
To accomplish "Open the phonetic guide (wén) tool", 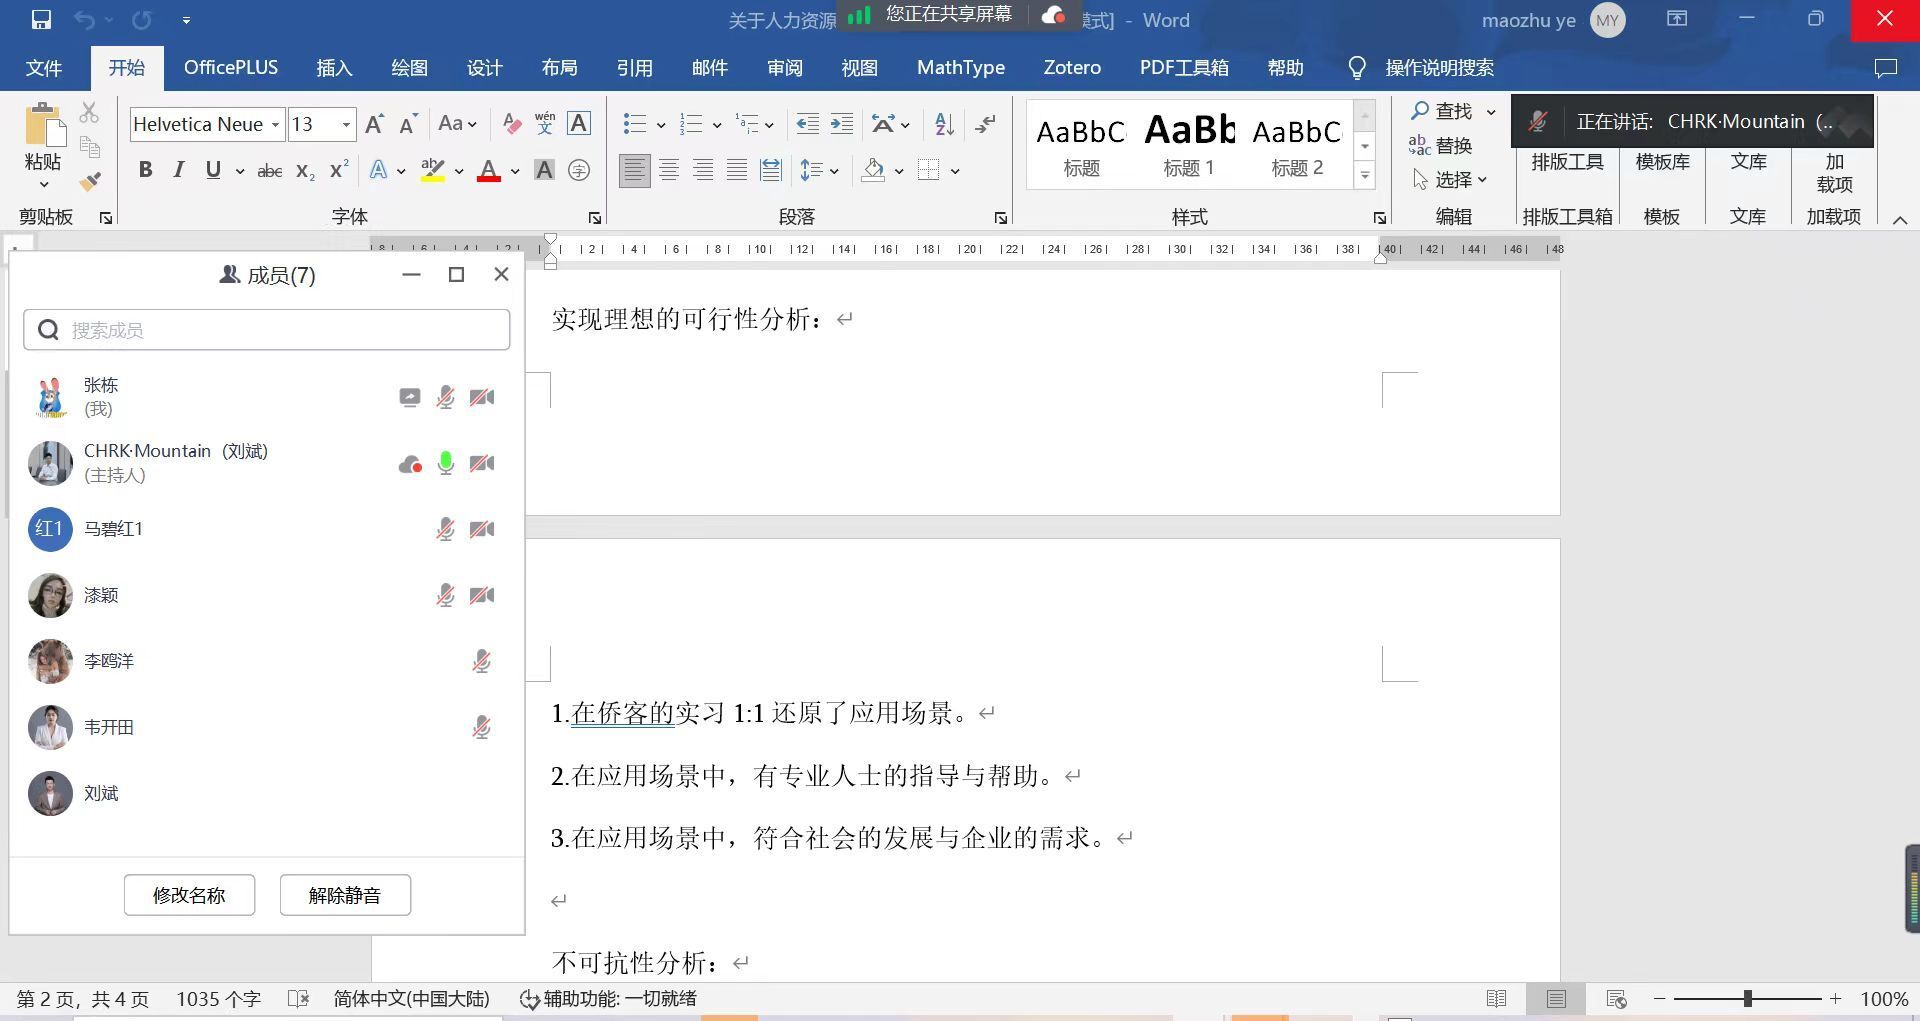I will [x=545, y=124].
